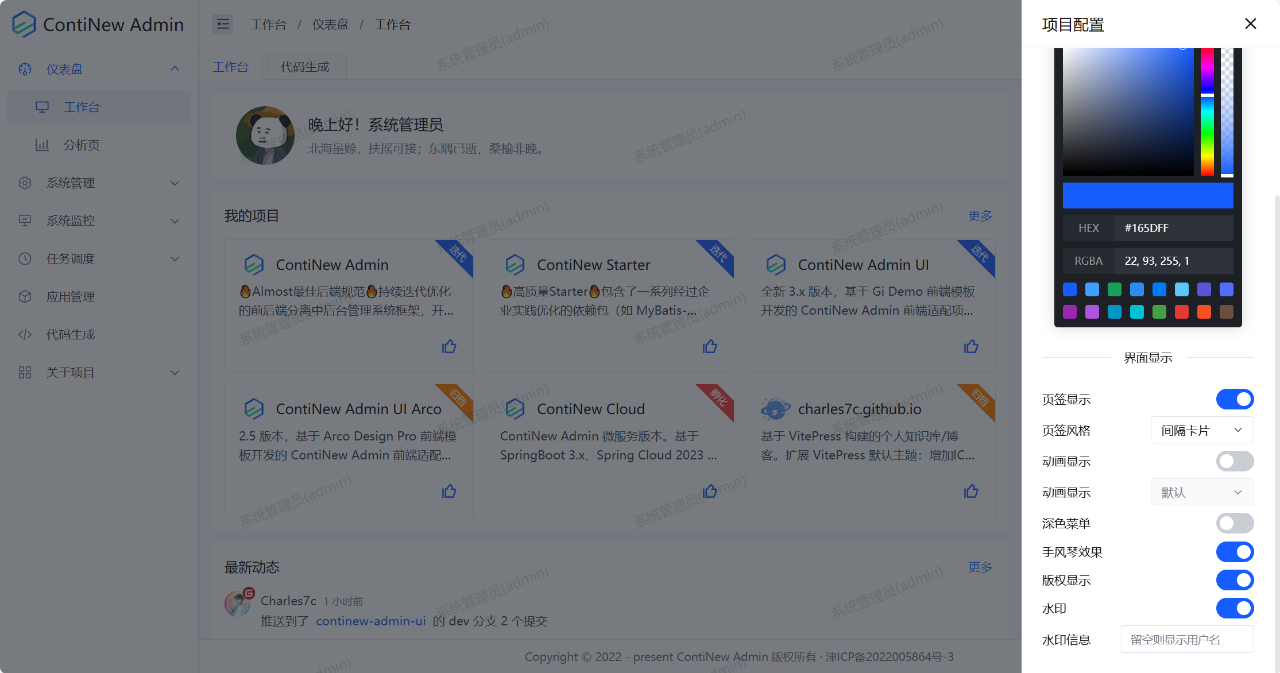Like the ContiNew Cloud project card

click(x=710, y=491)
